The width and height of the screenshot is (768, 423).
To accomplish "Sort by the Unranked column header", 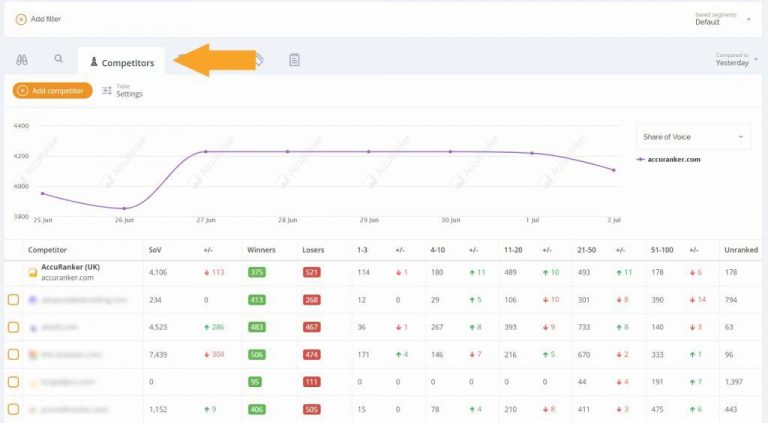I will tap(741, 250).
